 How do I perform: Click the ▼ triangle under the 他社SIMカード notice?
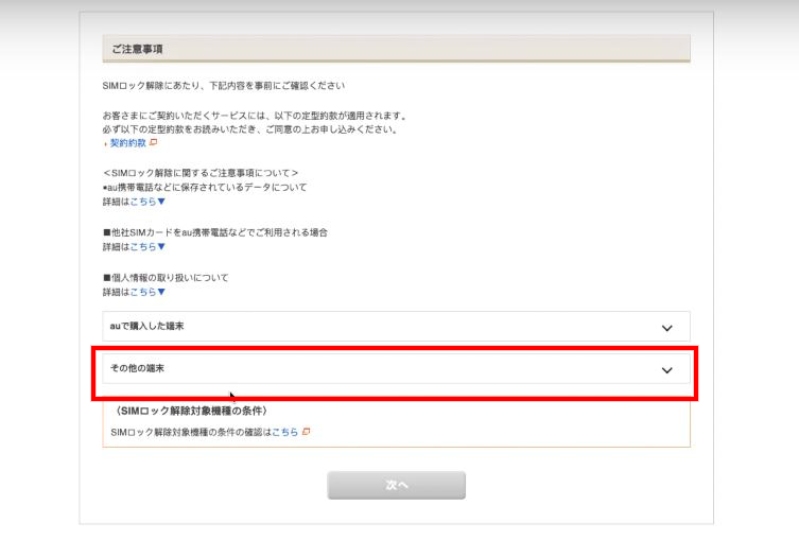click(161, 247)
